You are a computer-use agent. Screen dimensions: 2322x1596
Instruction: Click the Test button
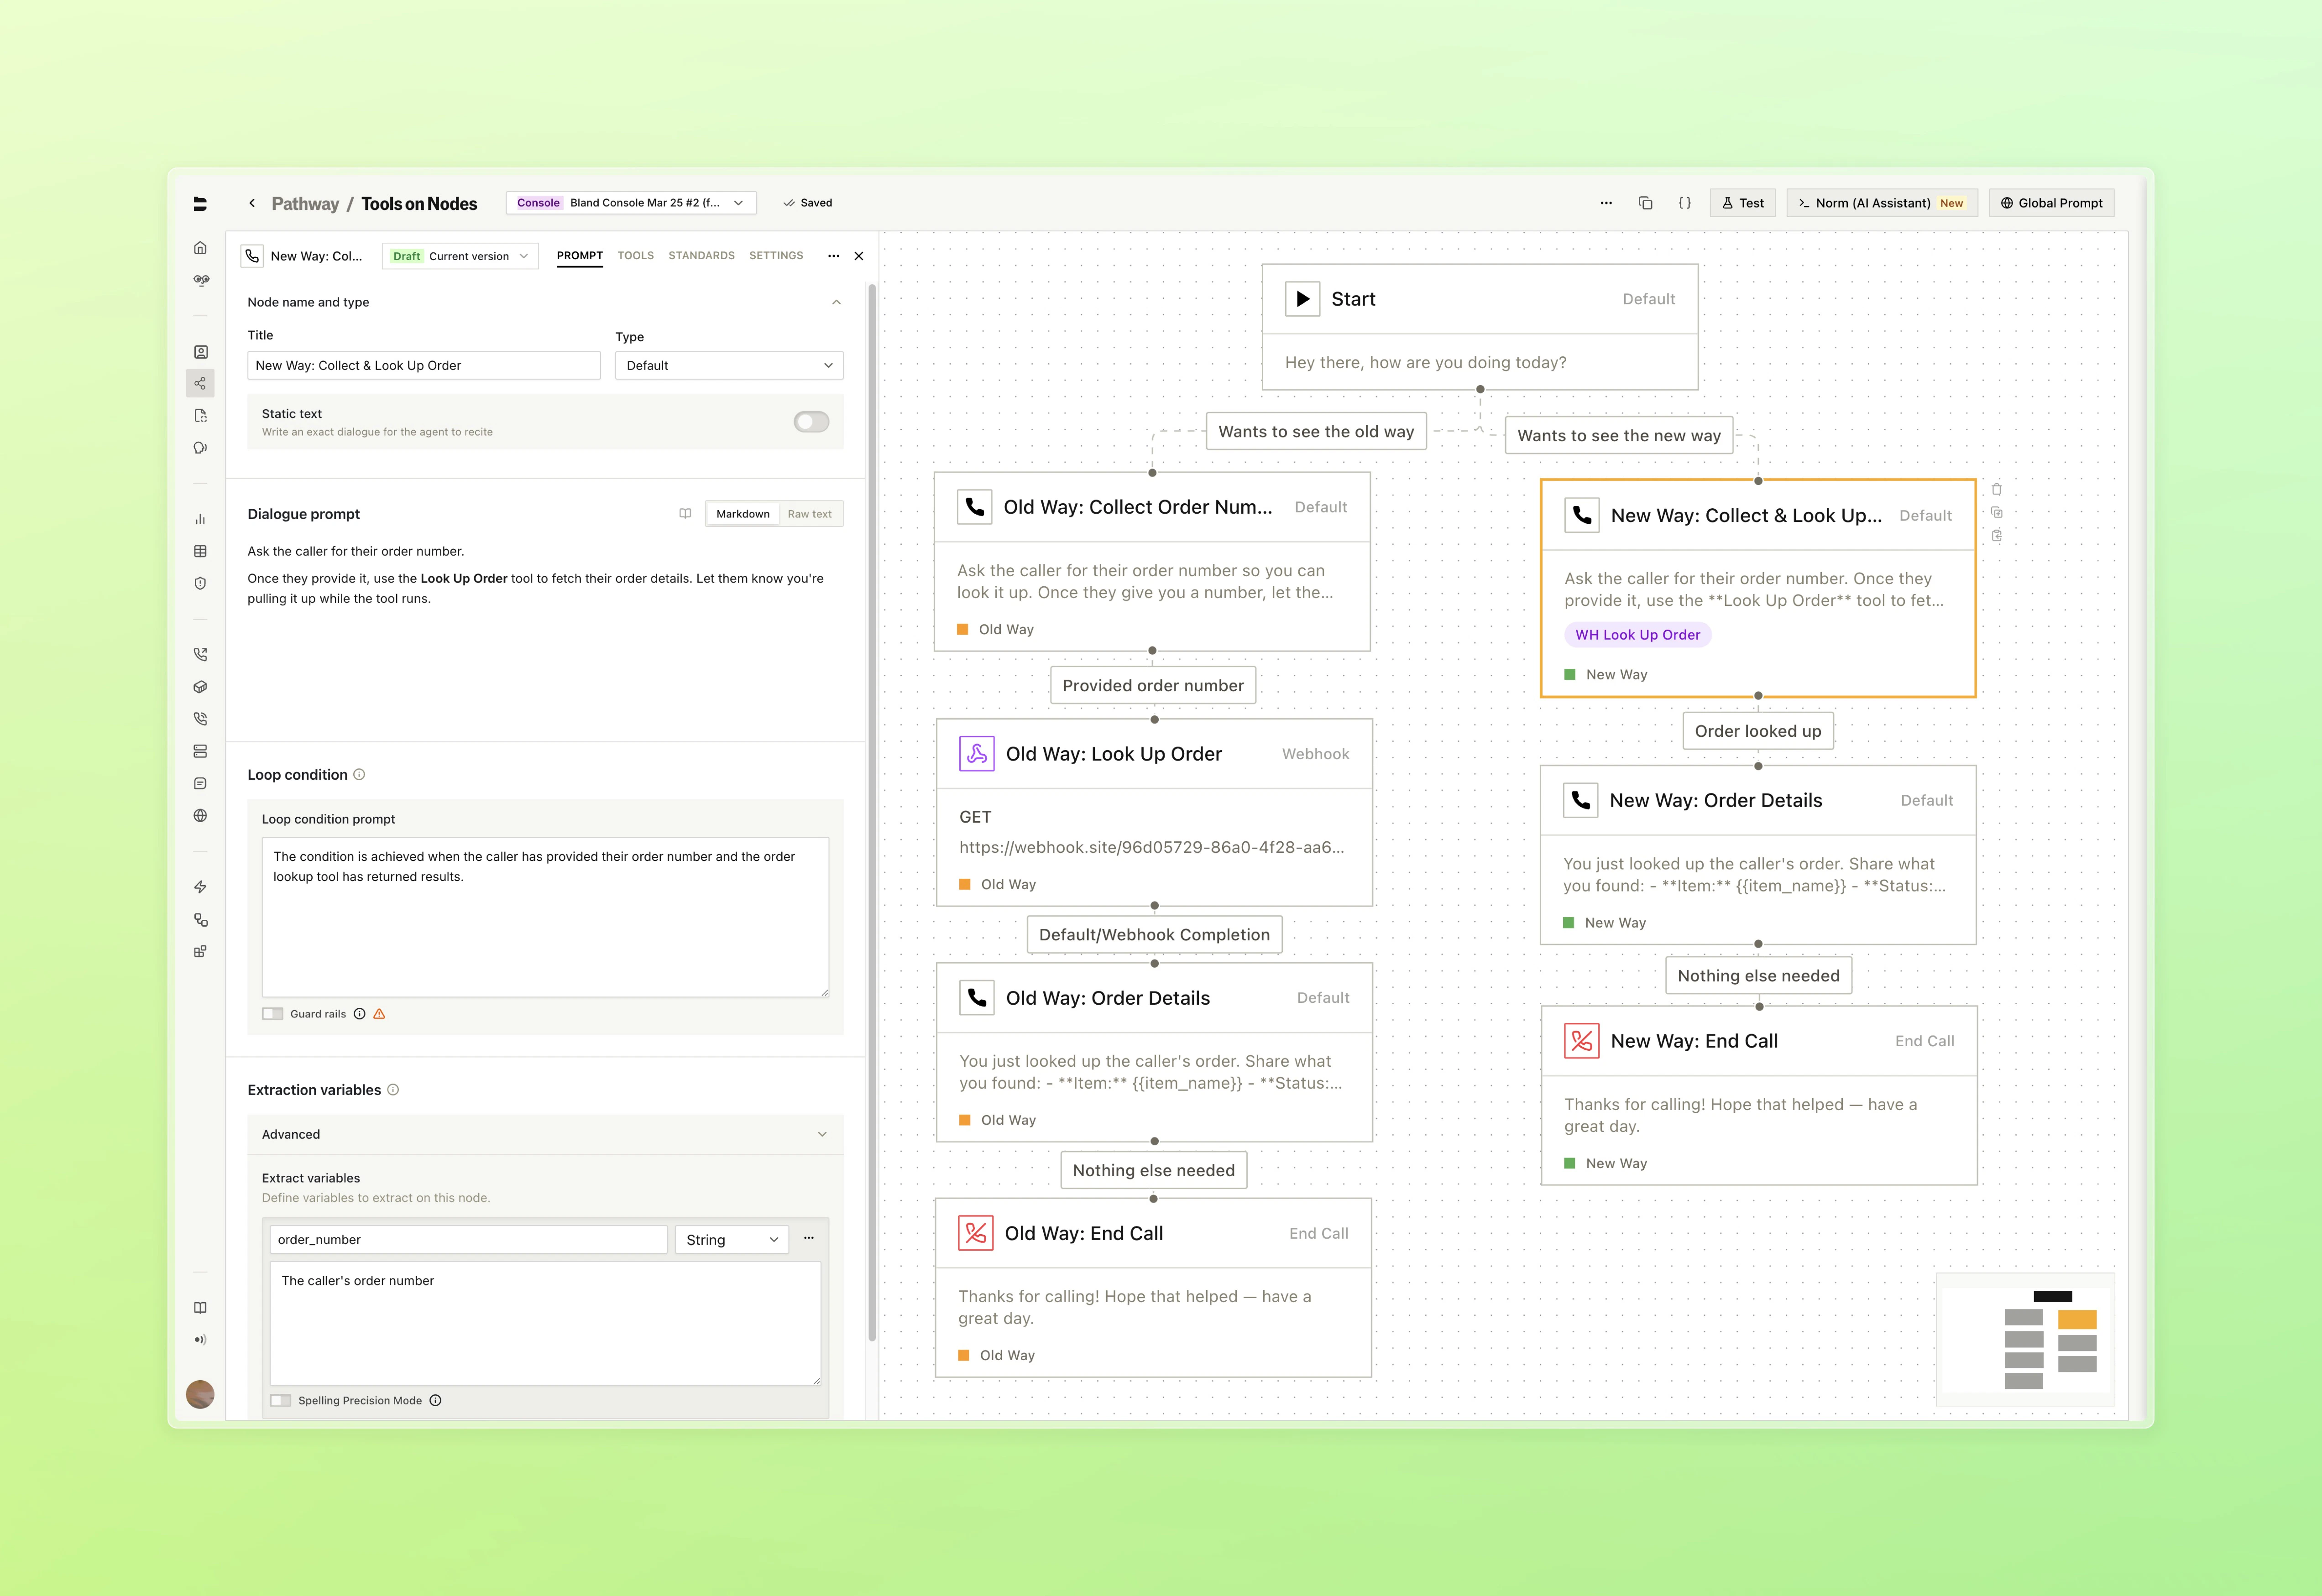point(1742,203)
